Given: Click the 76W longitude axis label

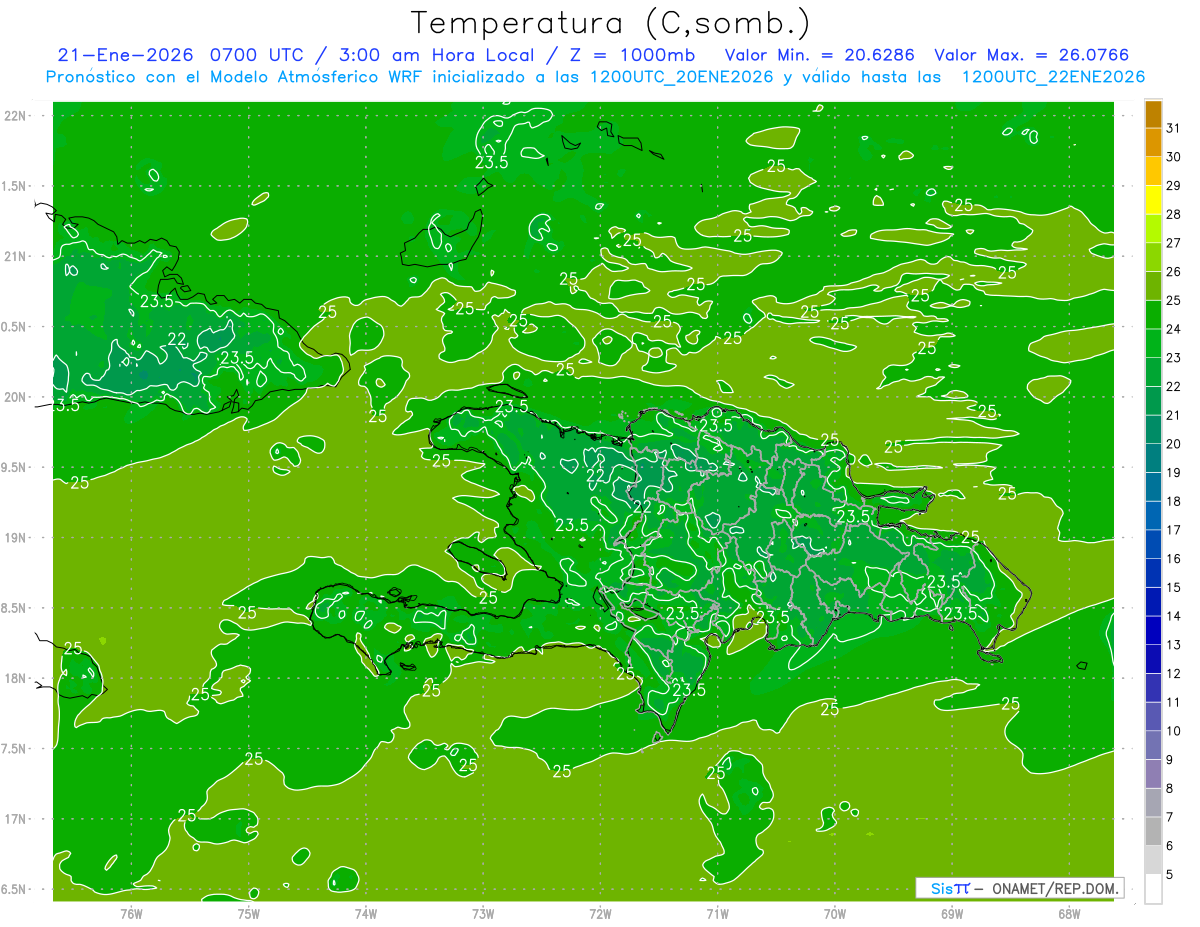Looking at the screenshot, I should [131, 914].
